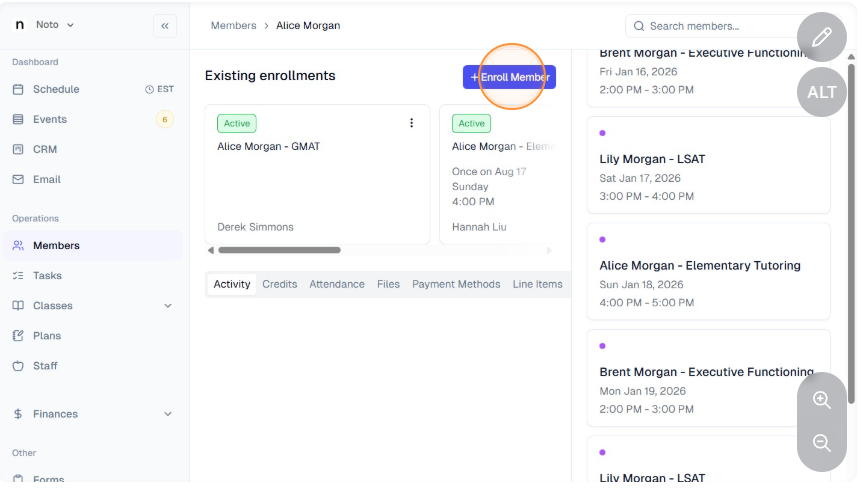Viewport: 862px width, 491px height.
Task: Go to Members breadcrumb link
Action: click(x=234, y=26)
